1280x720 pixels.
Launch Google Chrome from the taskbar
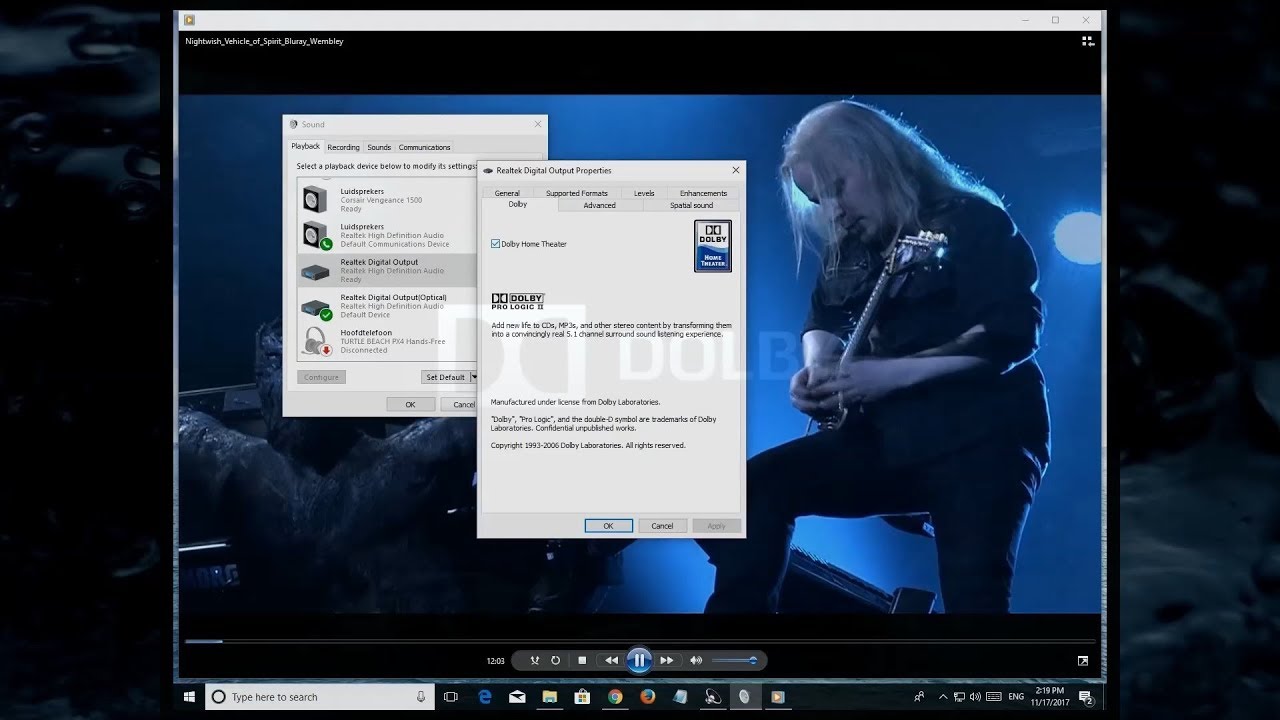pyautogui.click(x=615, y=696)
